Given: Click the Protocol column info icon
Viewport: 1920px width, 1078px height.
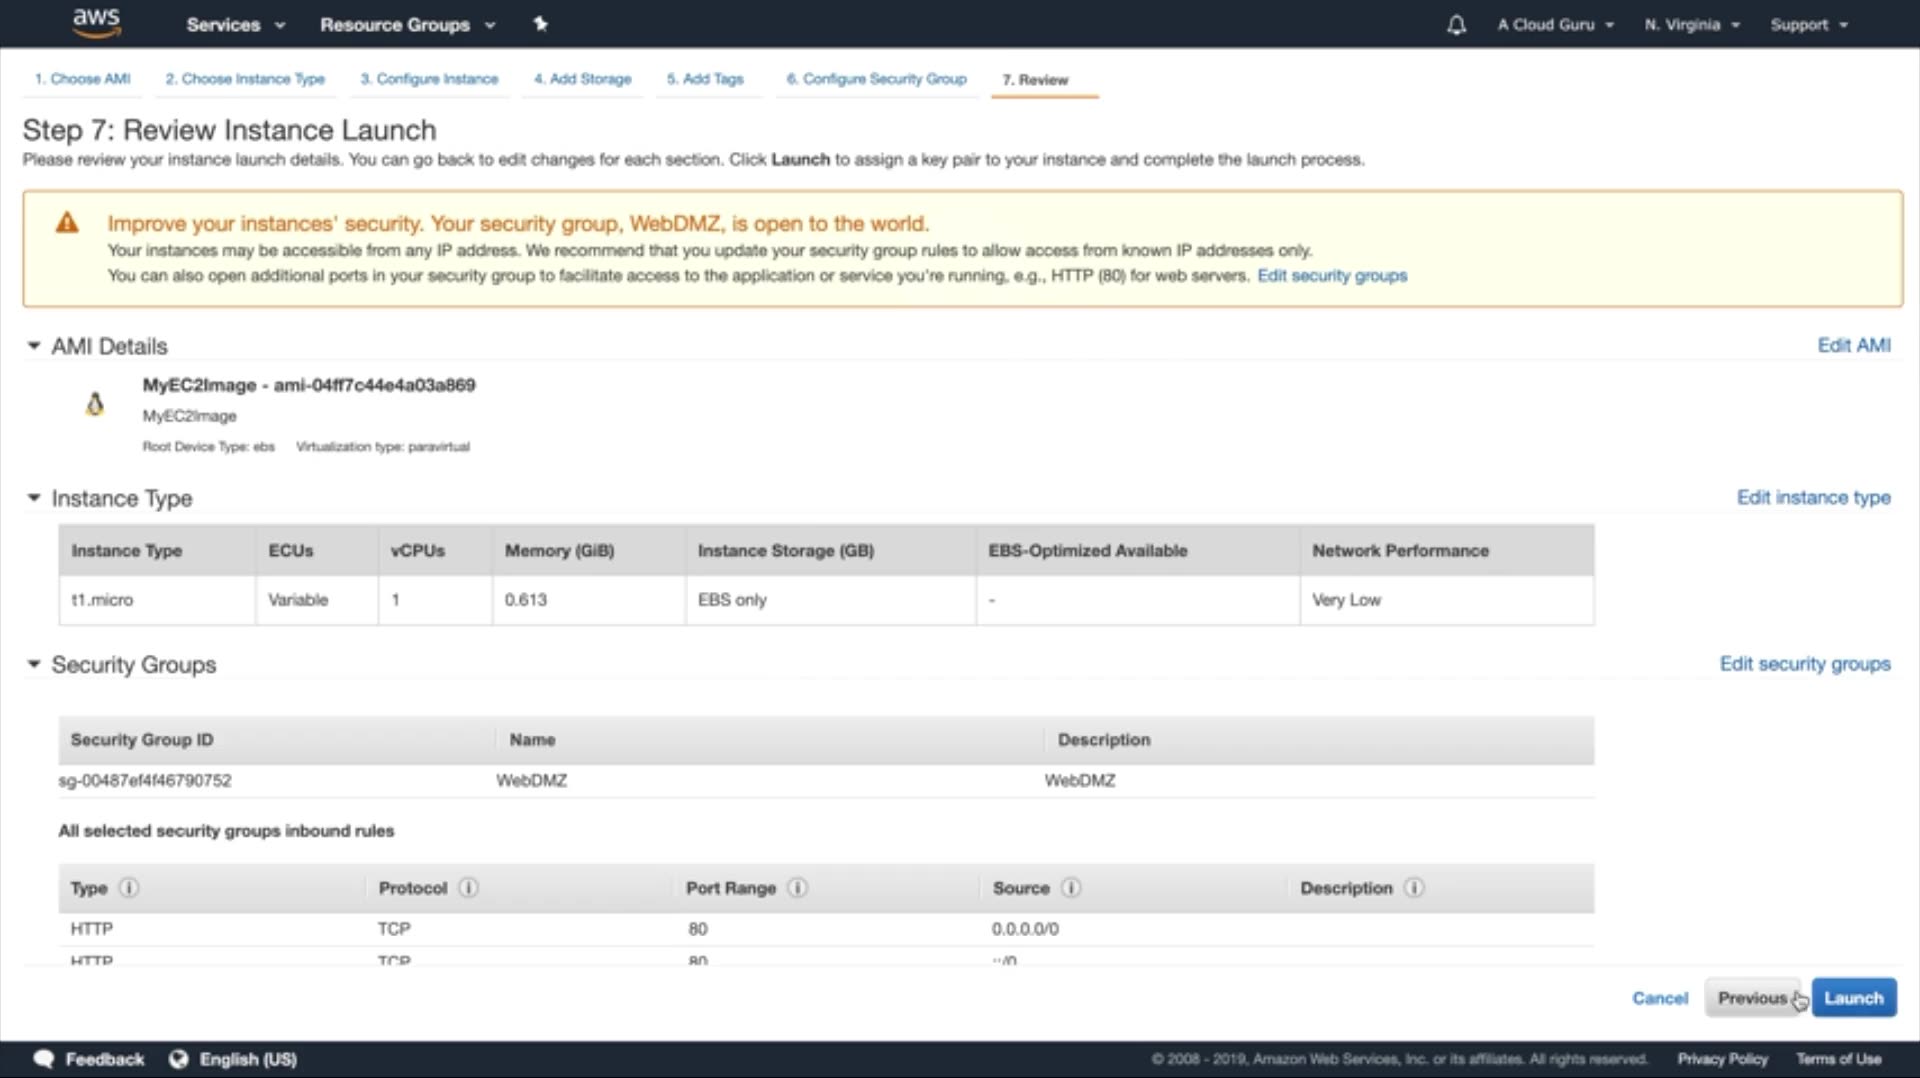Looking at the screenshot, I should pyautogui.click(x=468, y=888).
